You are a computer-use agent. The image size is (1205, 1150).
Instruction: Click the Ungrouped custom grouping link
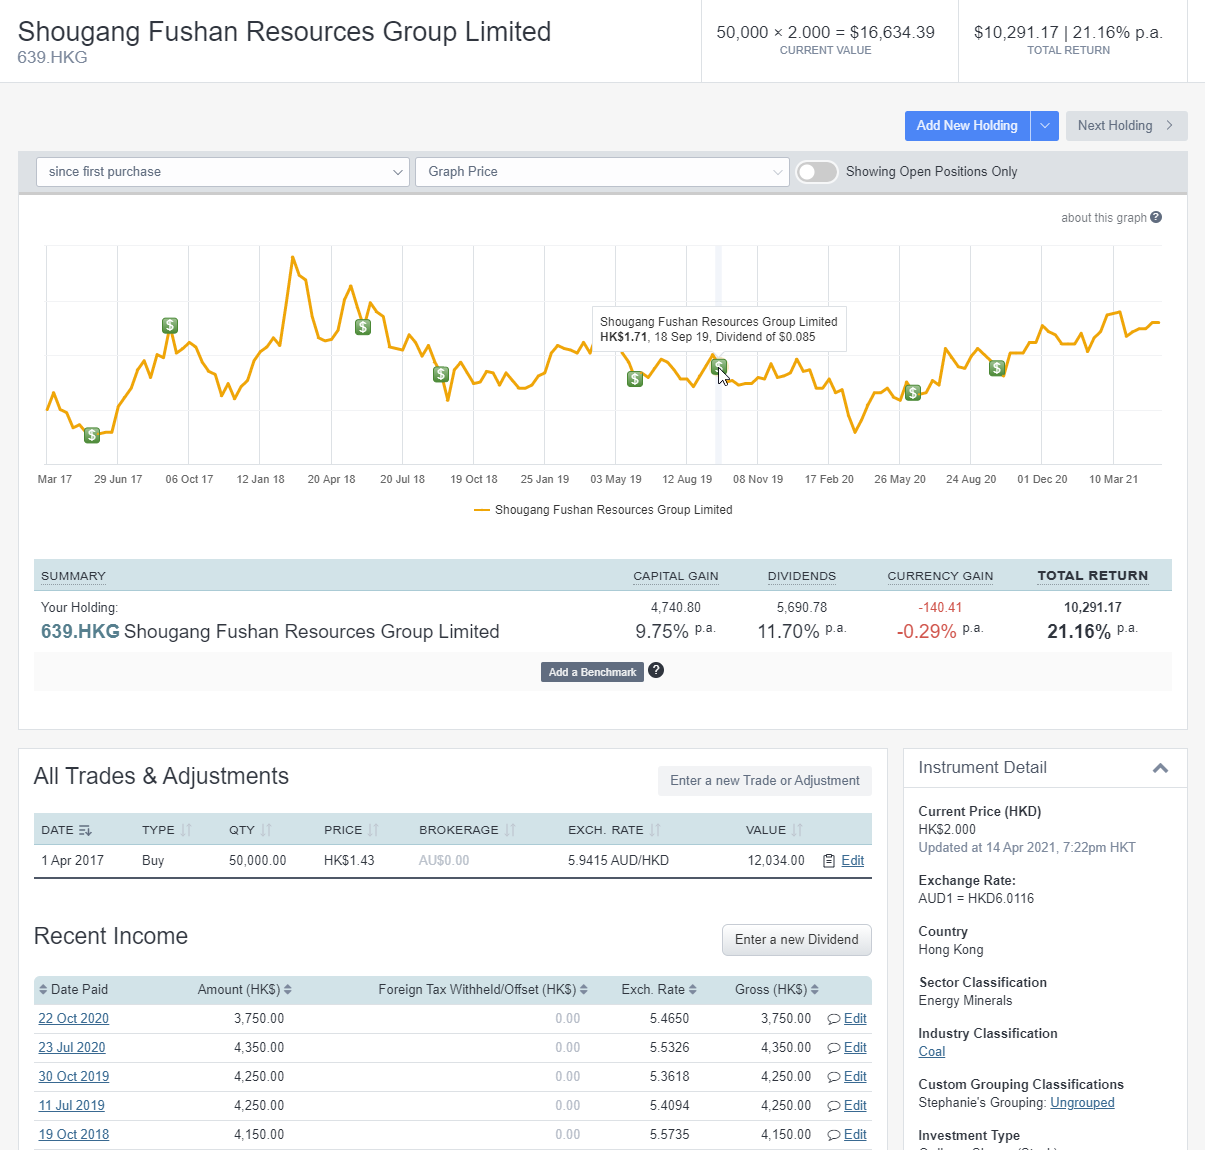click(x=1082, y=1102)
